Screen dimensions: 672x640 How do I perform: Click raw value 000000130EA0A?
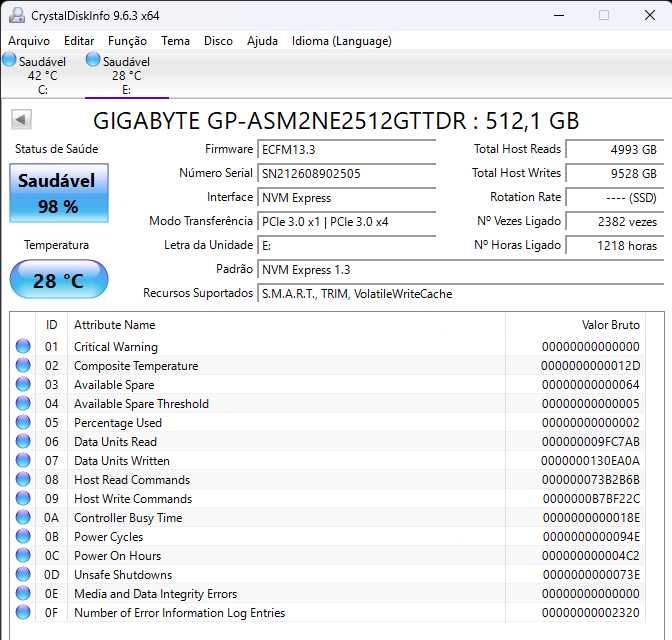[590, 461]
